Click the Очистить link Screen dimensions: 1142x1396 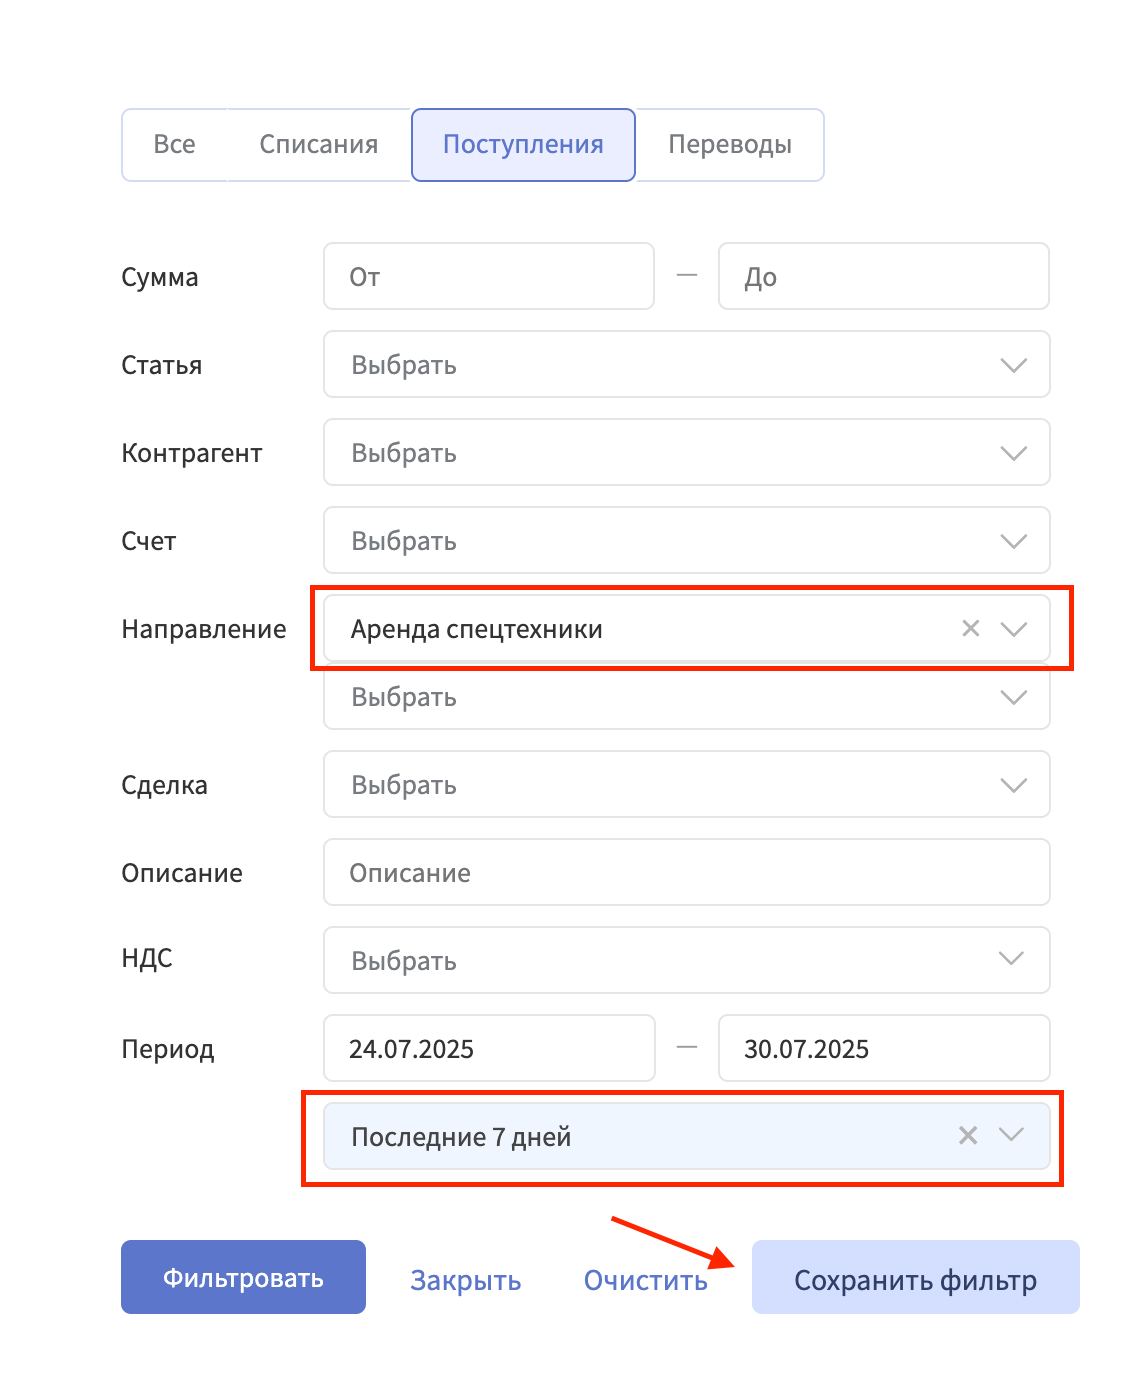click(646, 1280)
